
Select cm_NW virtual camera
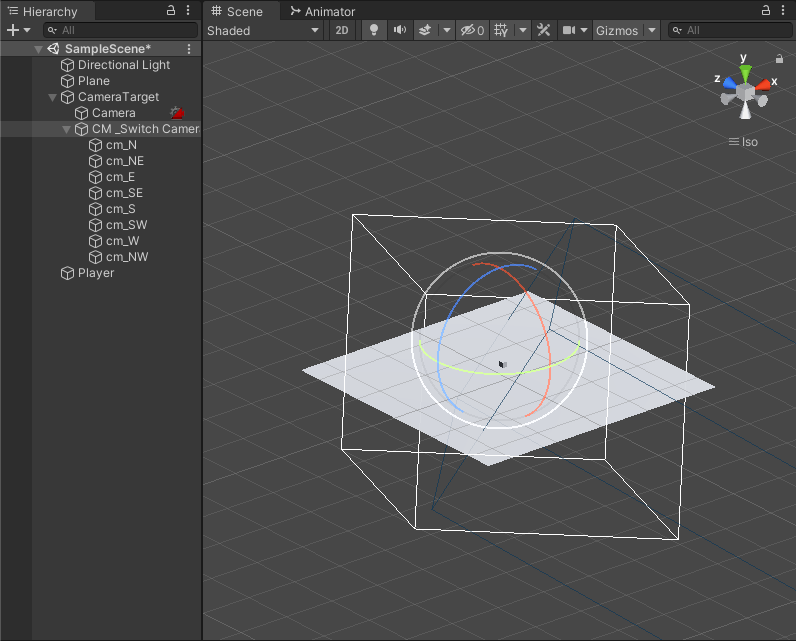pos(127,257)
